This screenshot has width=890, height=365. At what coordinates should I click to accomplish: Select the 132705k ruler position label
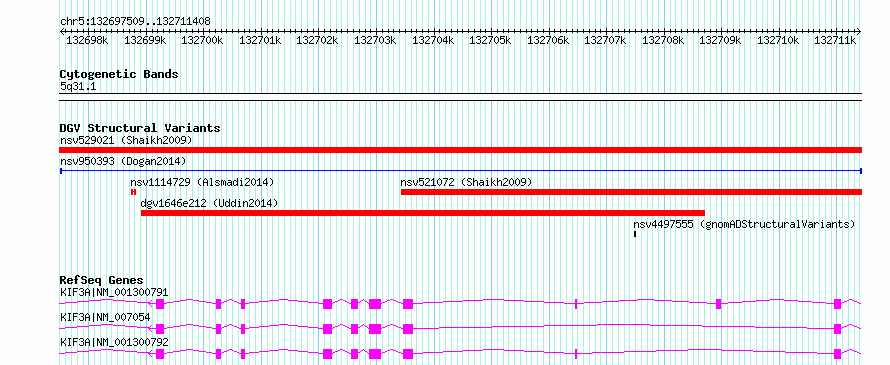click(x=490, y=40)
